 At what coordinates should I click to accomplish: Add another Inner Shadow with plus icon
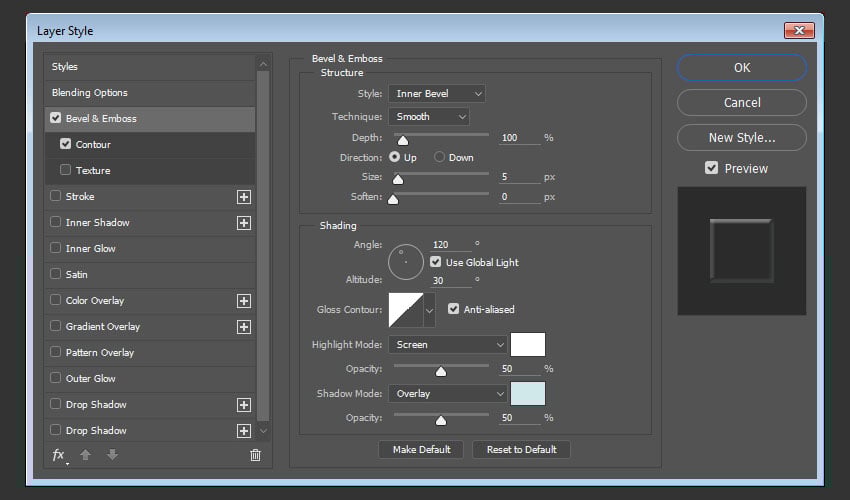[243, 223]
